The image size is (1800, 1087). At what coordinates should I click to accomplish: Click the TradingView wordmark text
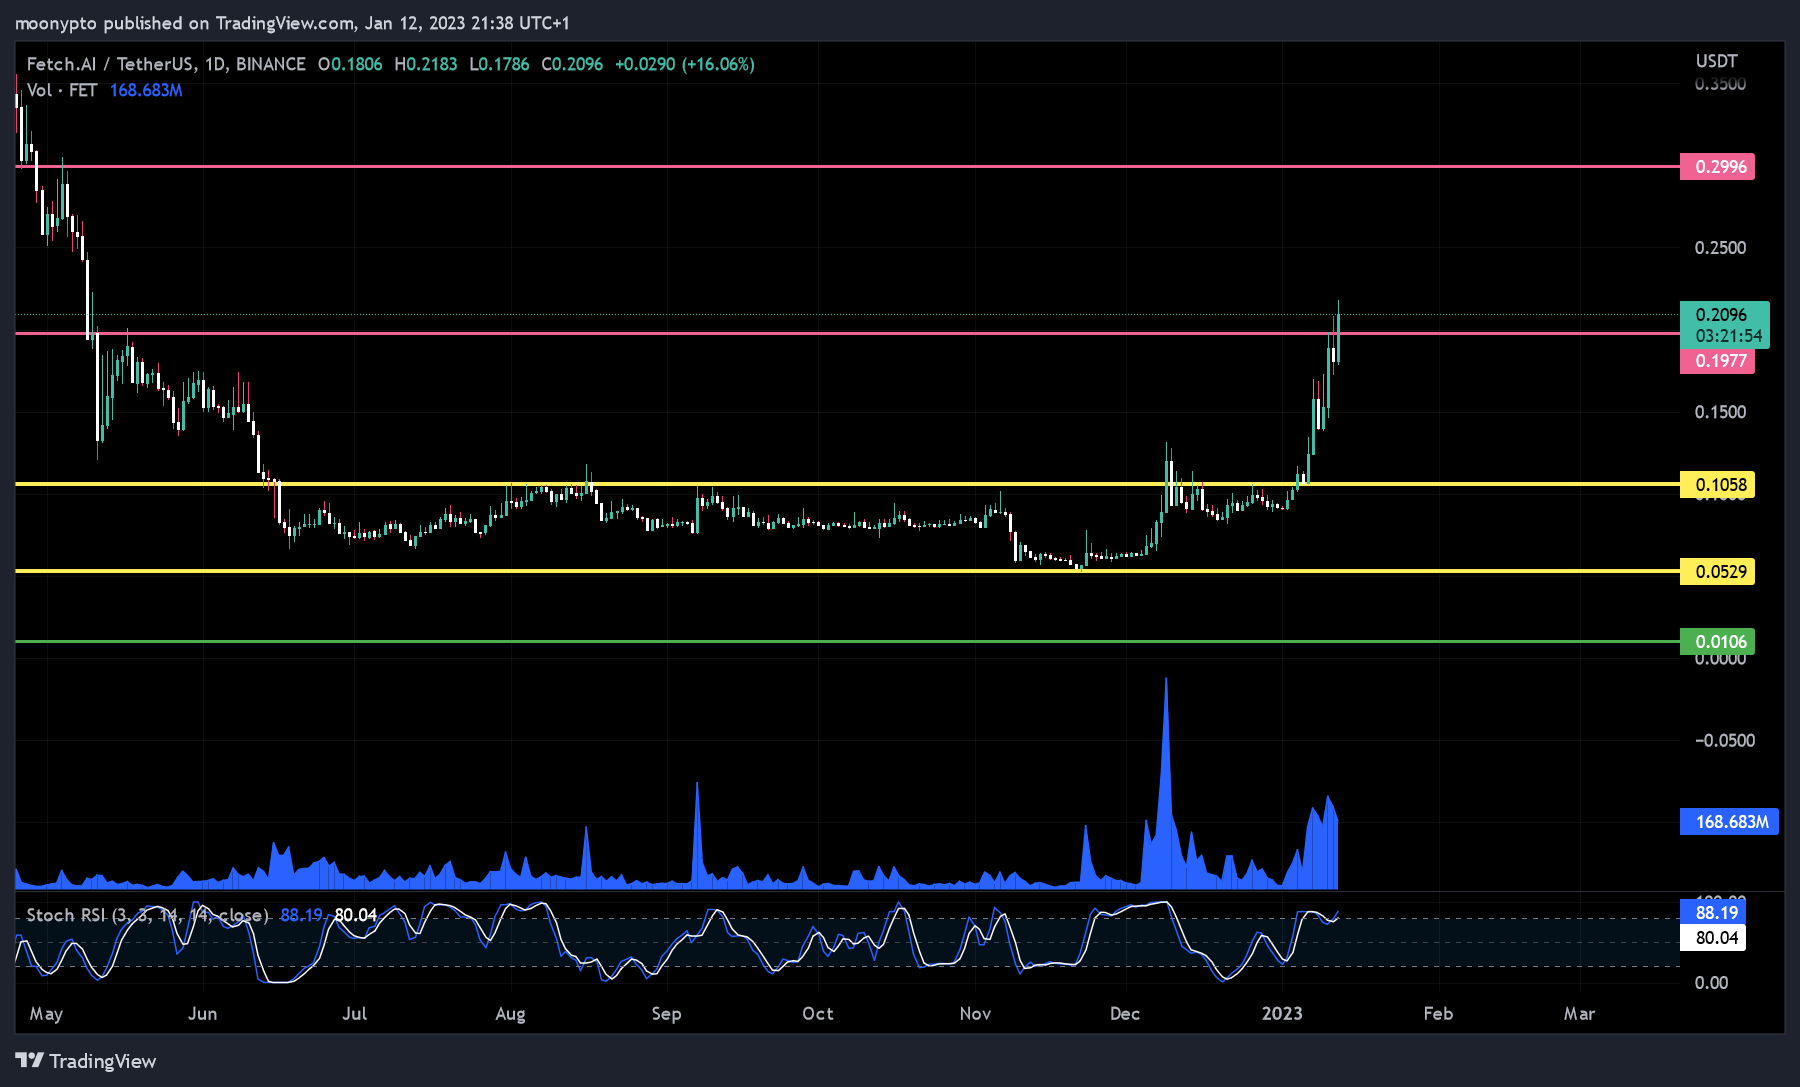click(103, 1061)
